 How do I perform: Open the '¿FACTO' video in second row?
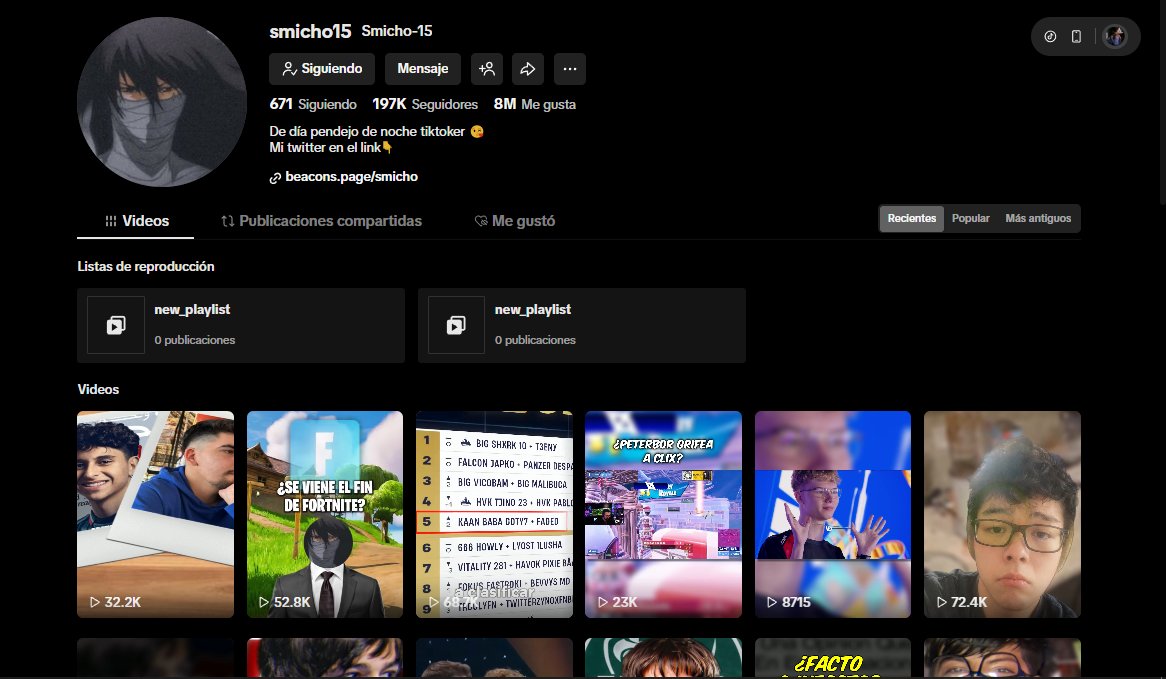(x=833, y=658)
